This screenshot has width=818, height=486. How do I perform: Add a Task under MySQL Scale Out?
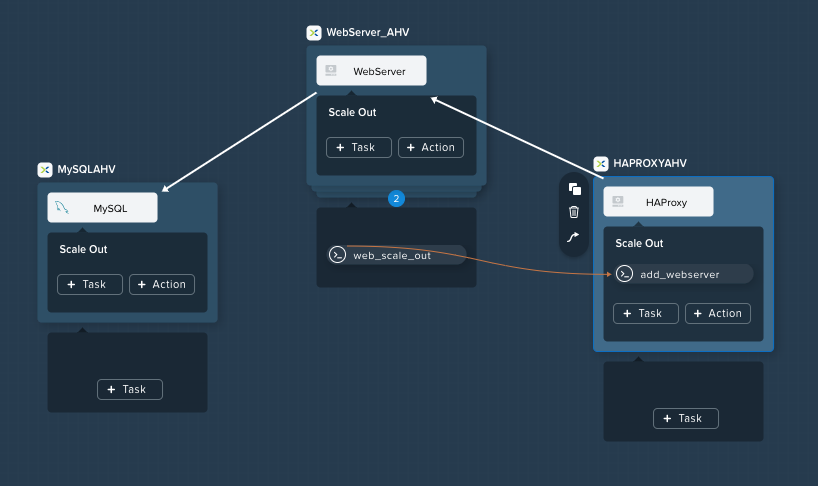[x=90, y=285]
